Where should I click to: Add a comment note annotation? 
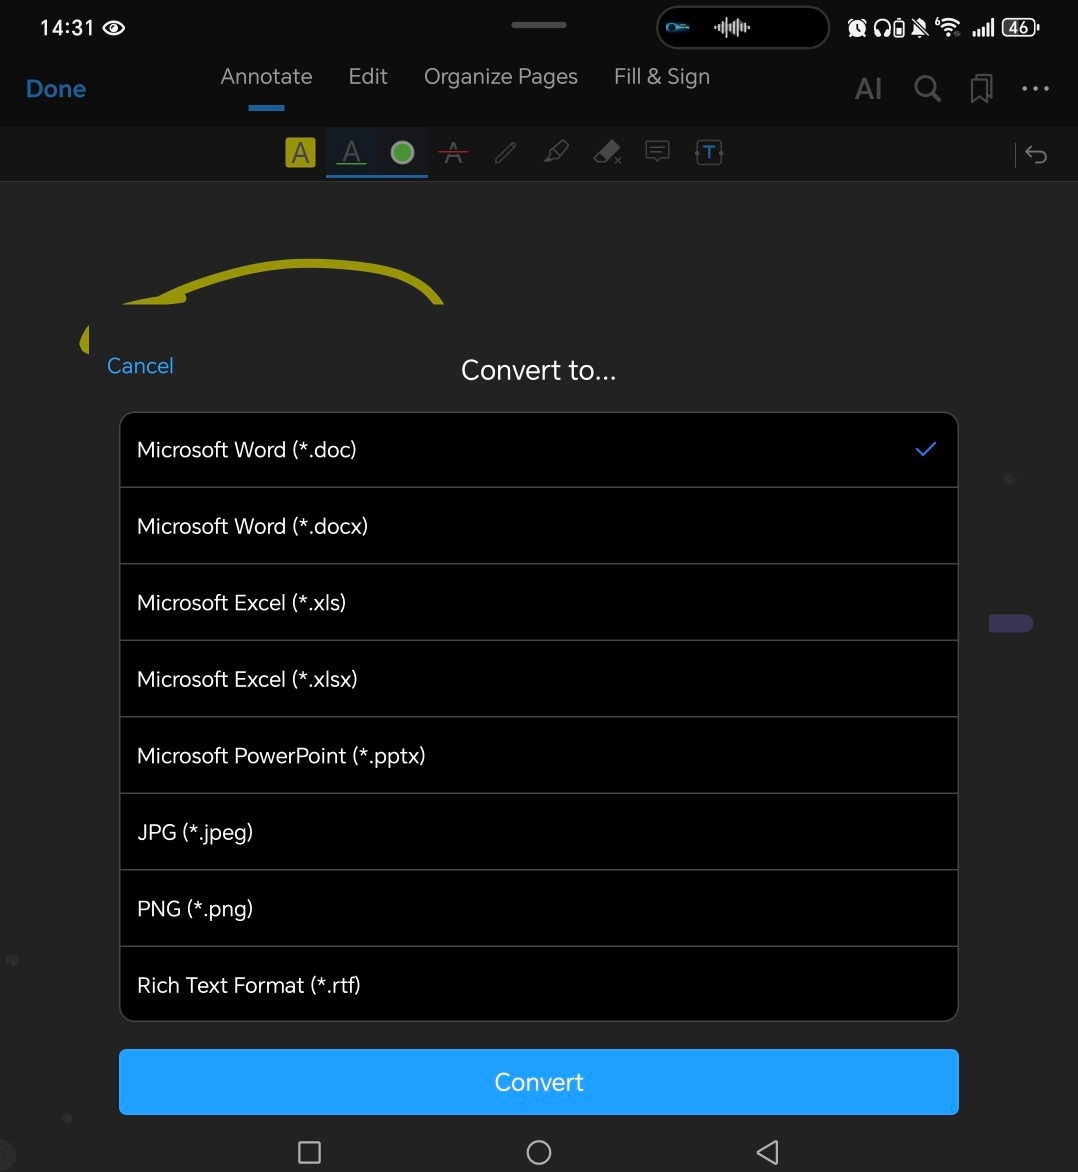pyautogui.click(x=657, y=152)
